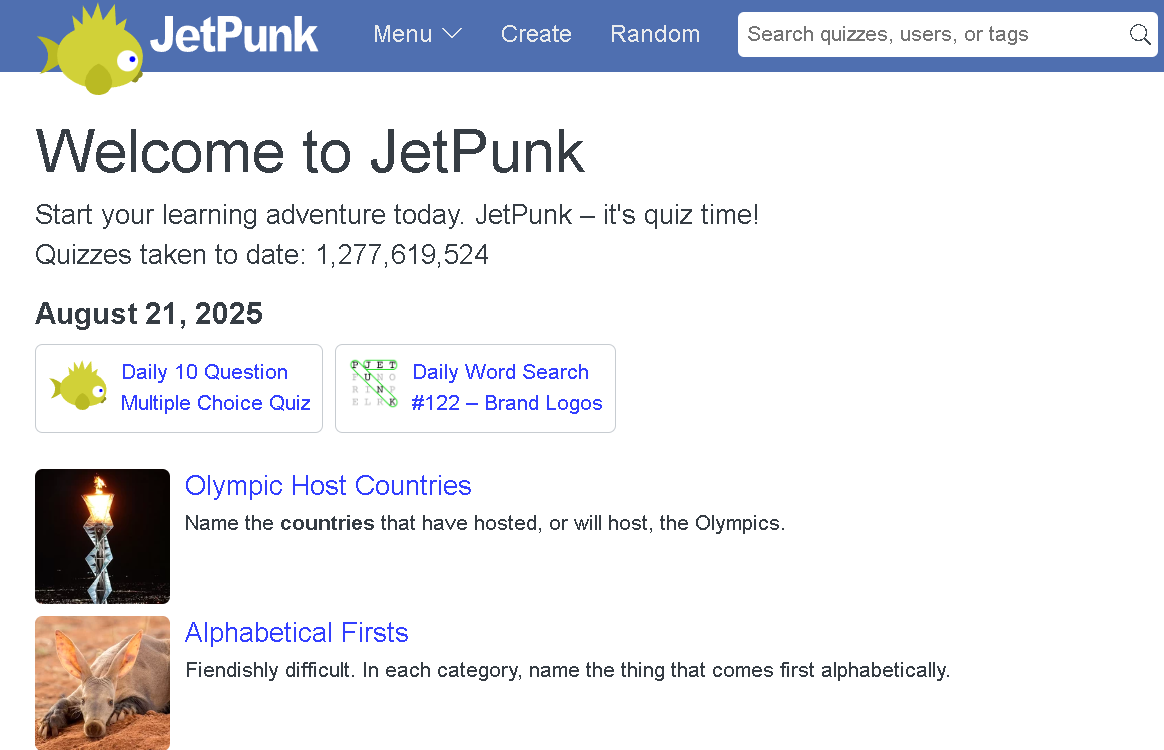Viewport: 1164px width, 750px height.
Task: Open the Olympic Host Countries quiz
Action: pyautogui.click(x=328, y=486)
